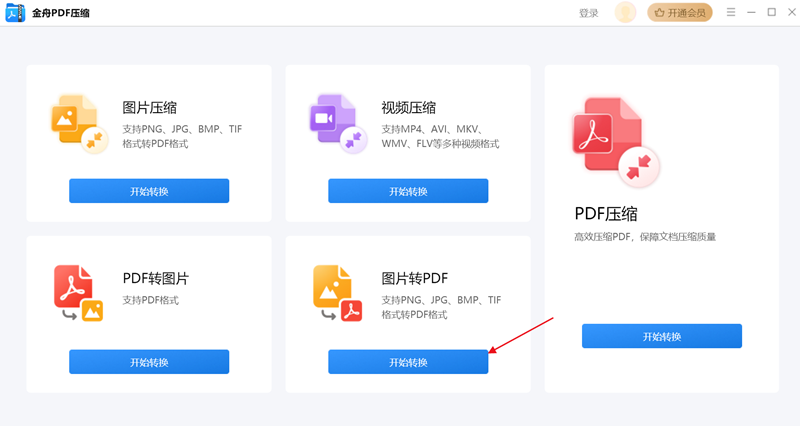The image size is (800, 426).
Task: Minimize the application window
Action: [751, 12]
